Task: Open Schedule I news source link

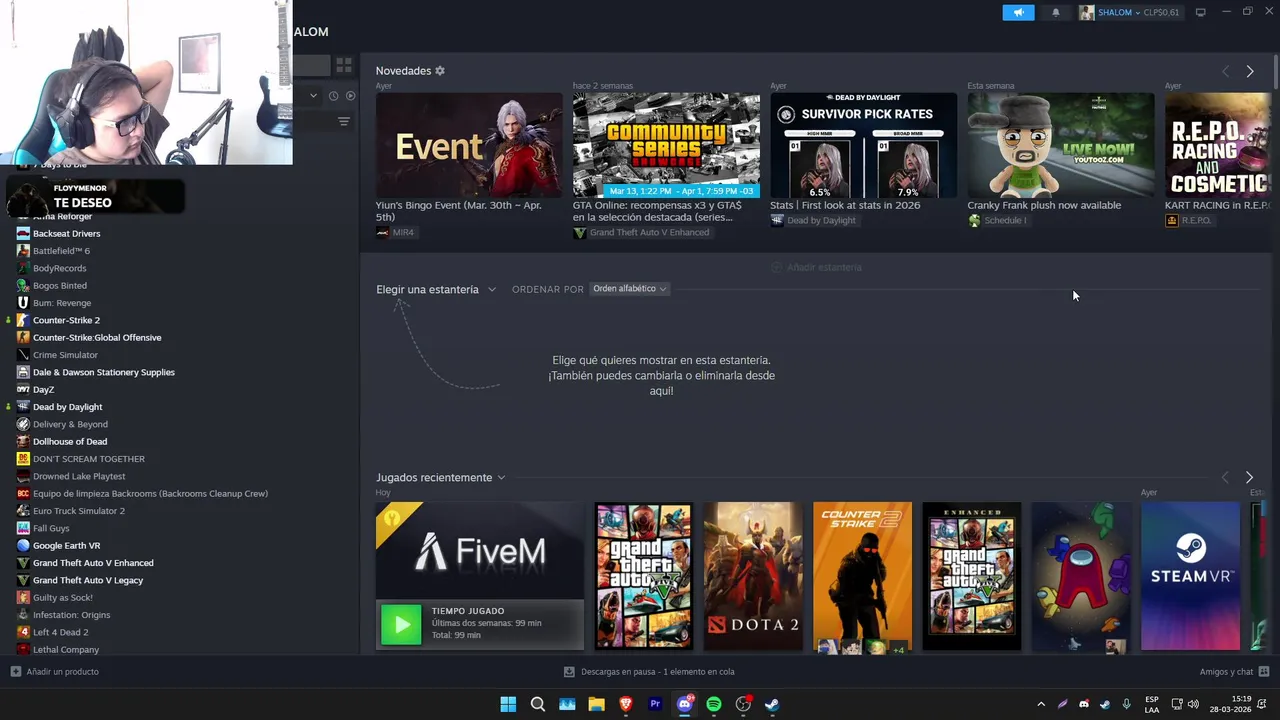Action: pyautogui.click(x=1004, y=220)
